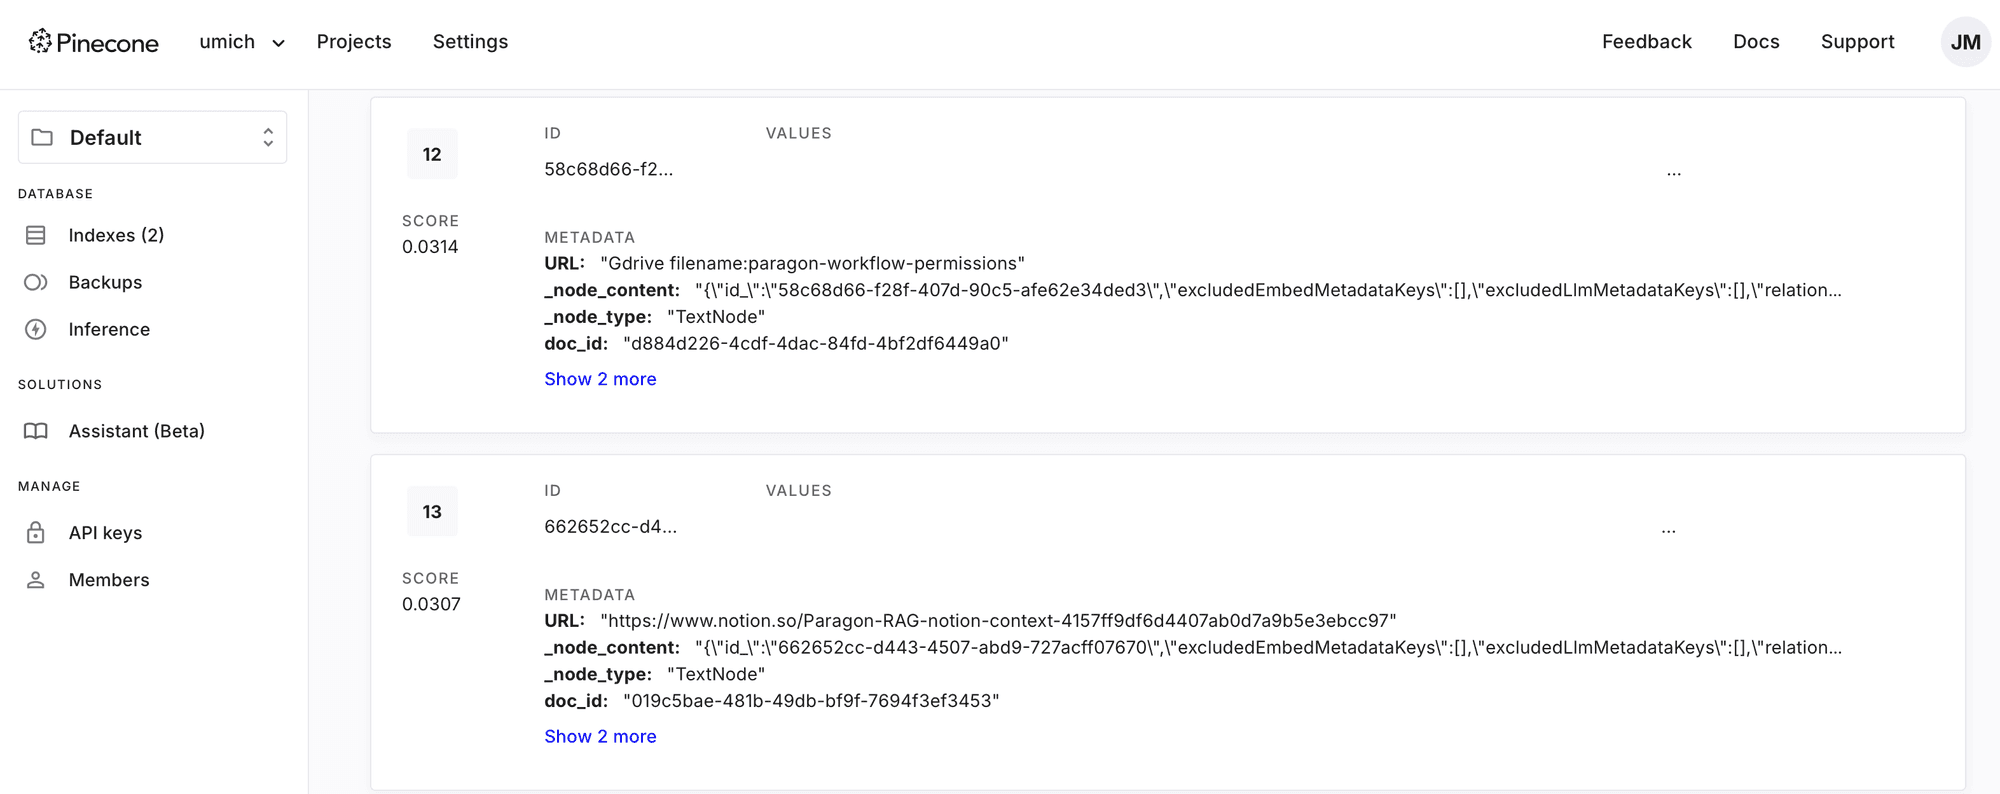Click record ID 662652cc-d4...

pos(610,527)
